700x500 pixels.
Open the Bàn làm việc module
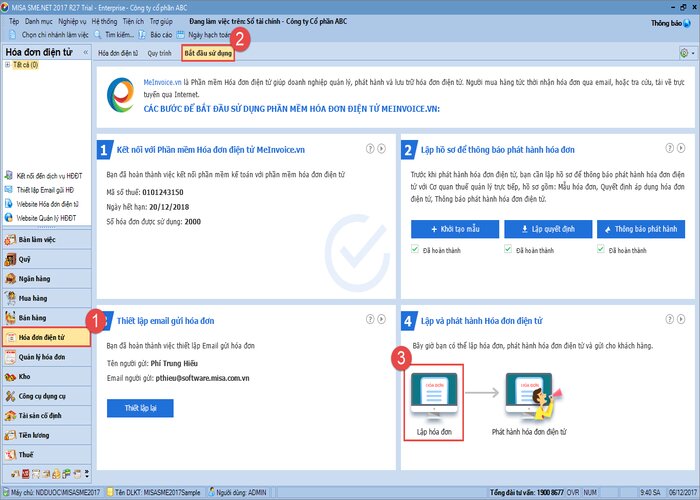click(x=47, y=240)
